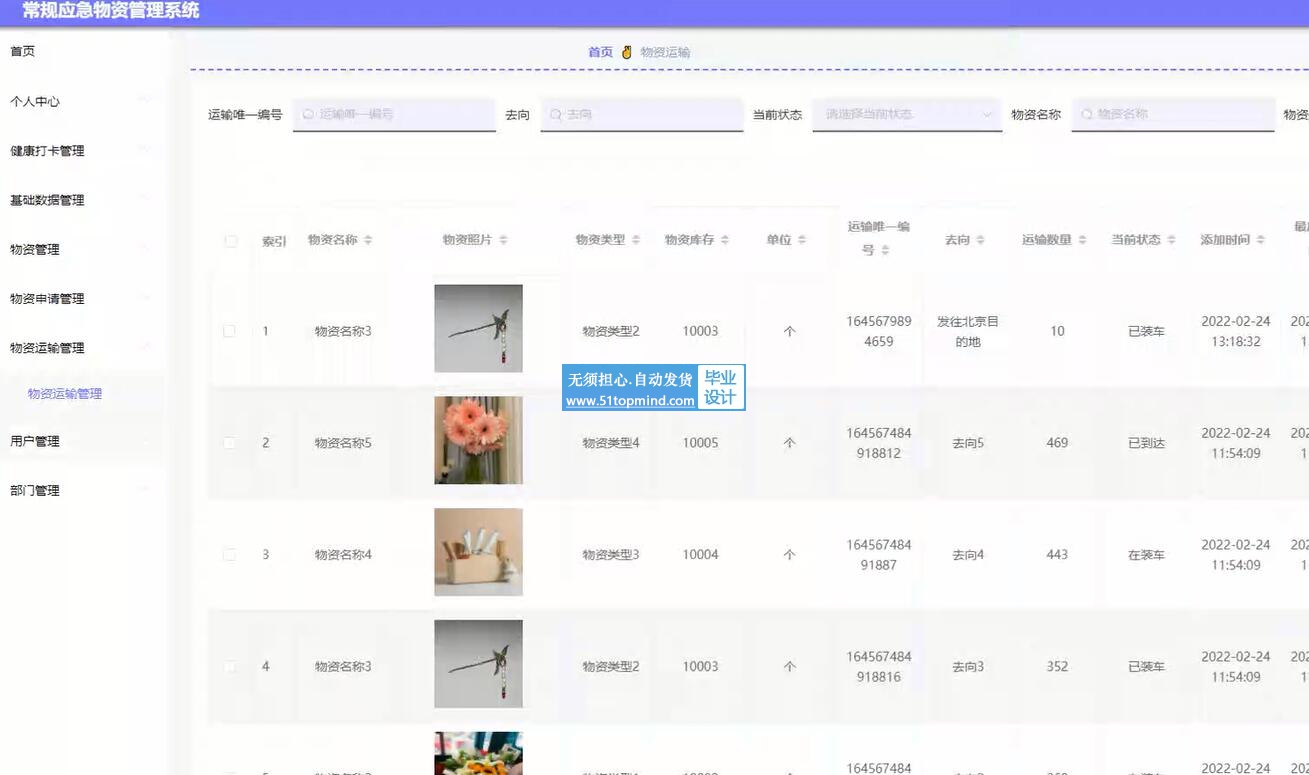Select the 物资运输管理 submenu item
The width and height of the screenshot is (1309, 775).
tap(65, 394)
